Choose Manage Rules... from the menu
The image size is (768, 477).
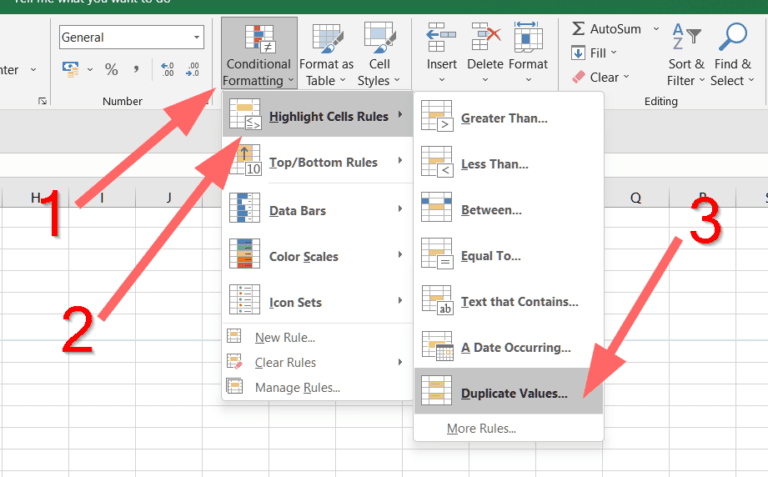317,387
